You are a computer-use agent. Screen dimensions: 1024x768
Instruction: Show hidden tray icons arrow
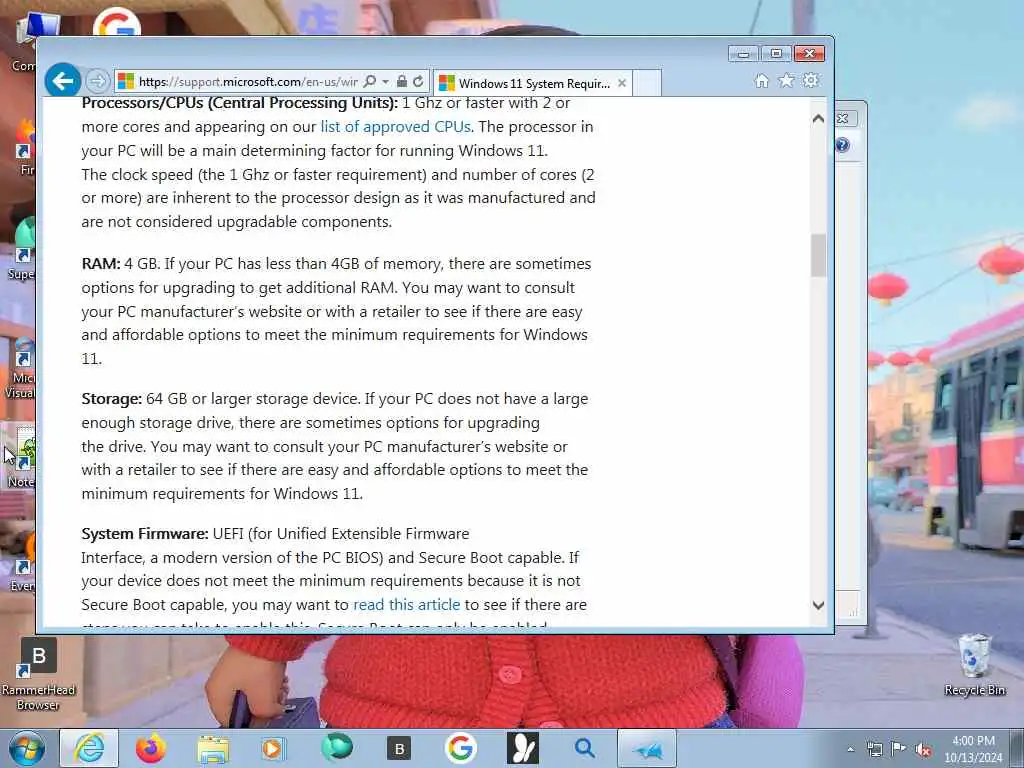pos(850,750)
